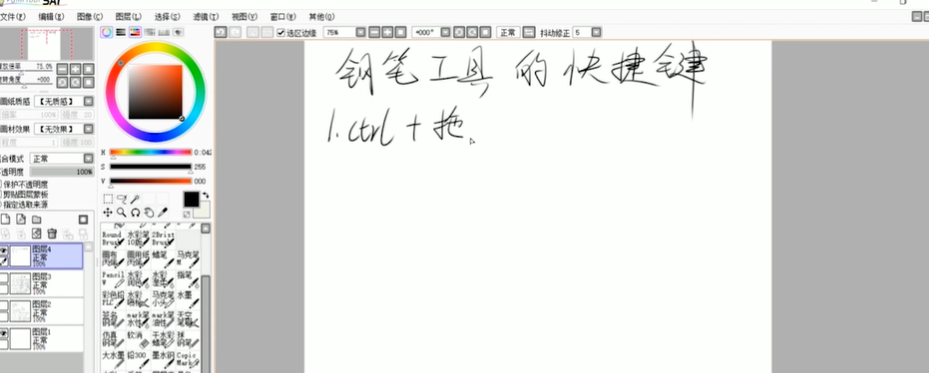Open the rotation angle dropdown in toolbar
929x373 pixels.
point(445,32)
